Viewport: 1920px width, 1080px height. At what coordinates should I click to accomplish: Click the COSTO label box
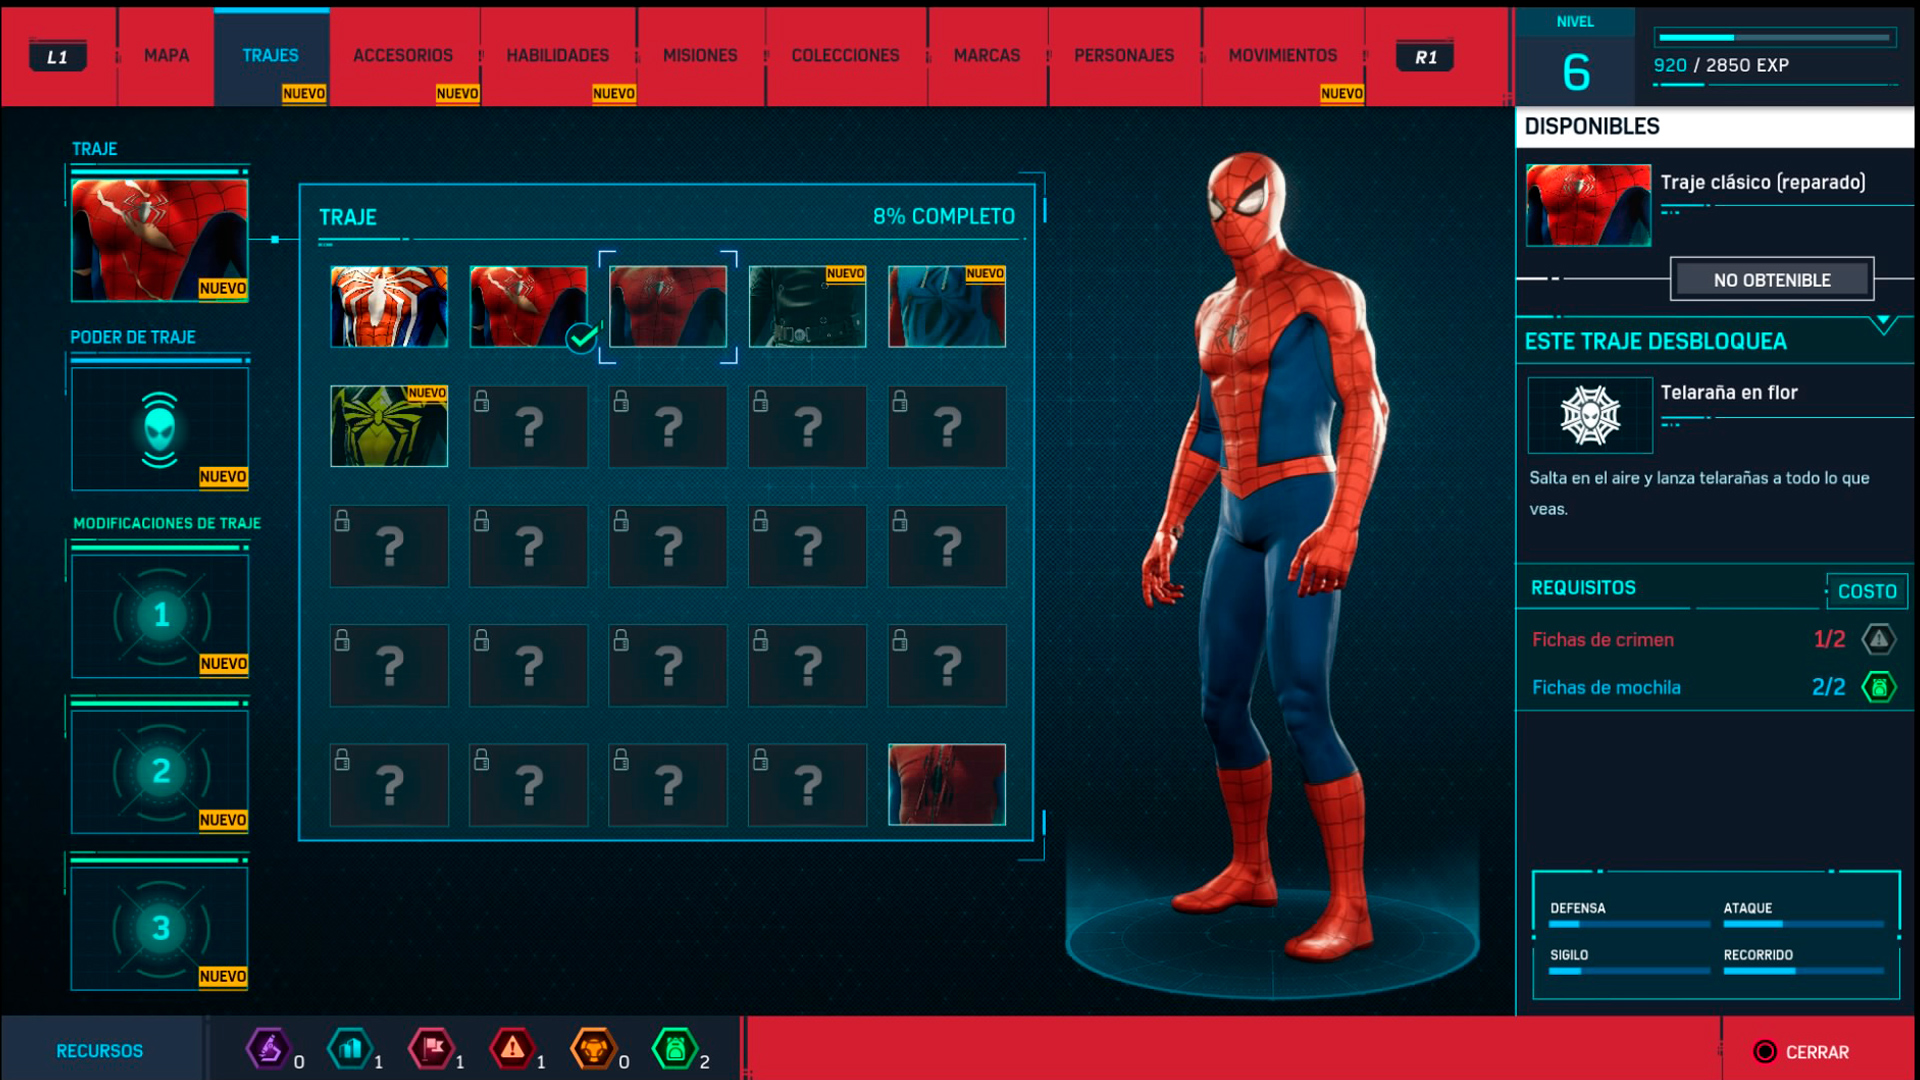[x=1867, y=591]
